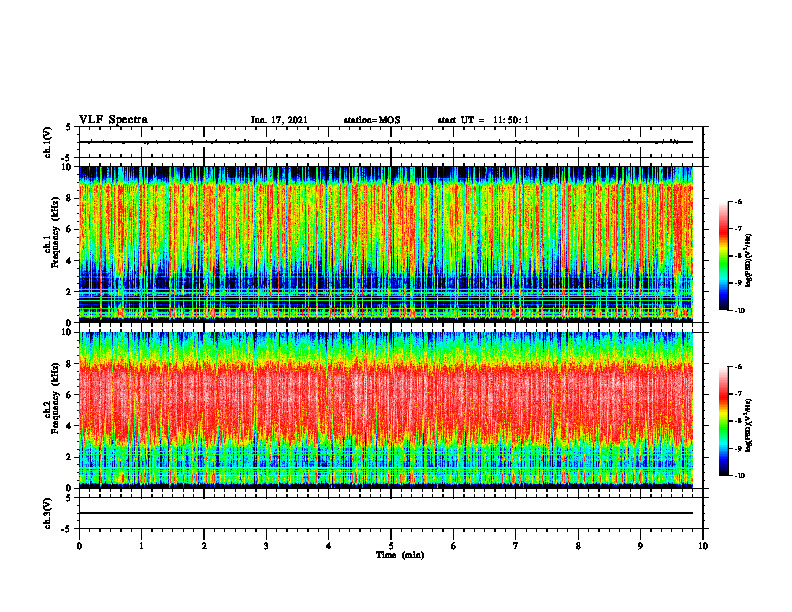Click time tick label "4" on x-axis
The width and height of the screenshot is (792, 612).
coord(329,546)
